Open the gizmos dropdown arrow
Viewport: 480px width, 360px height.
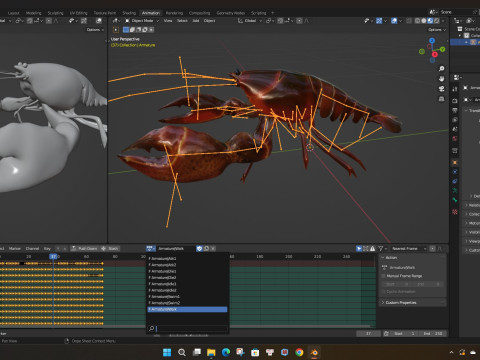point(385,21)
